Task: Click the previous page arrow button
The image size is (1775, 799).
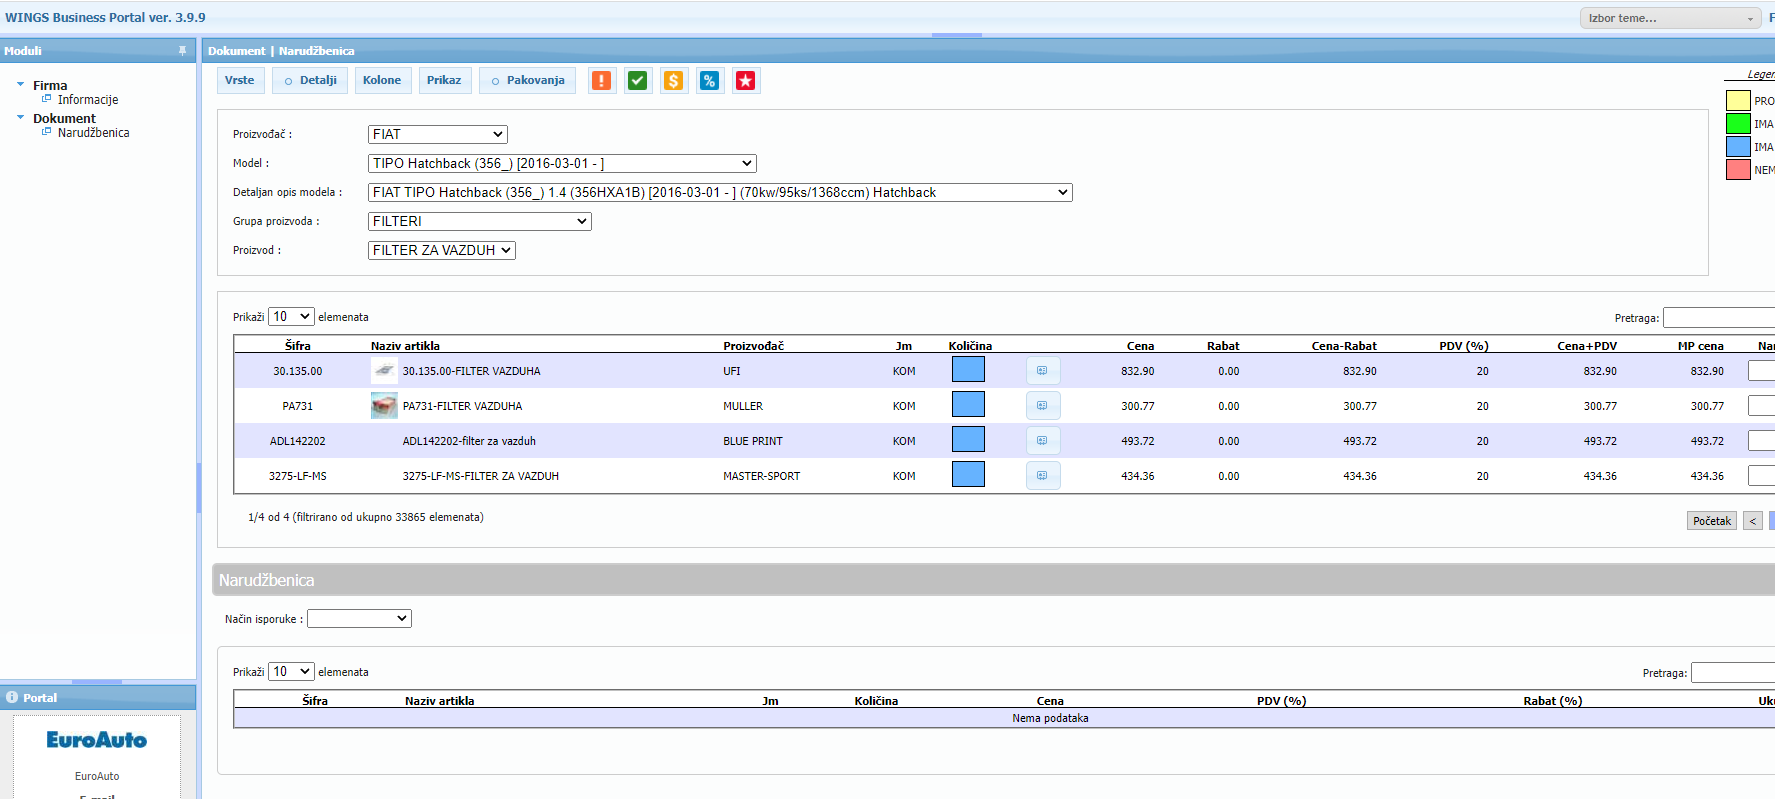Action: [x=1753, y=521]
